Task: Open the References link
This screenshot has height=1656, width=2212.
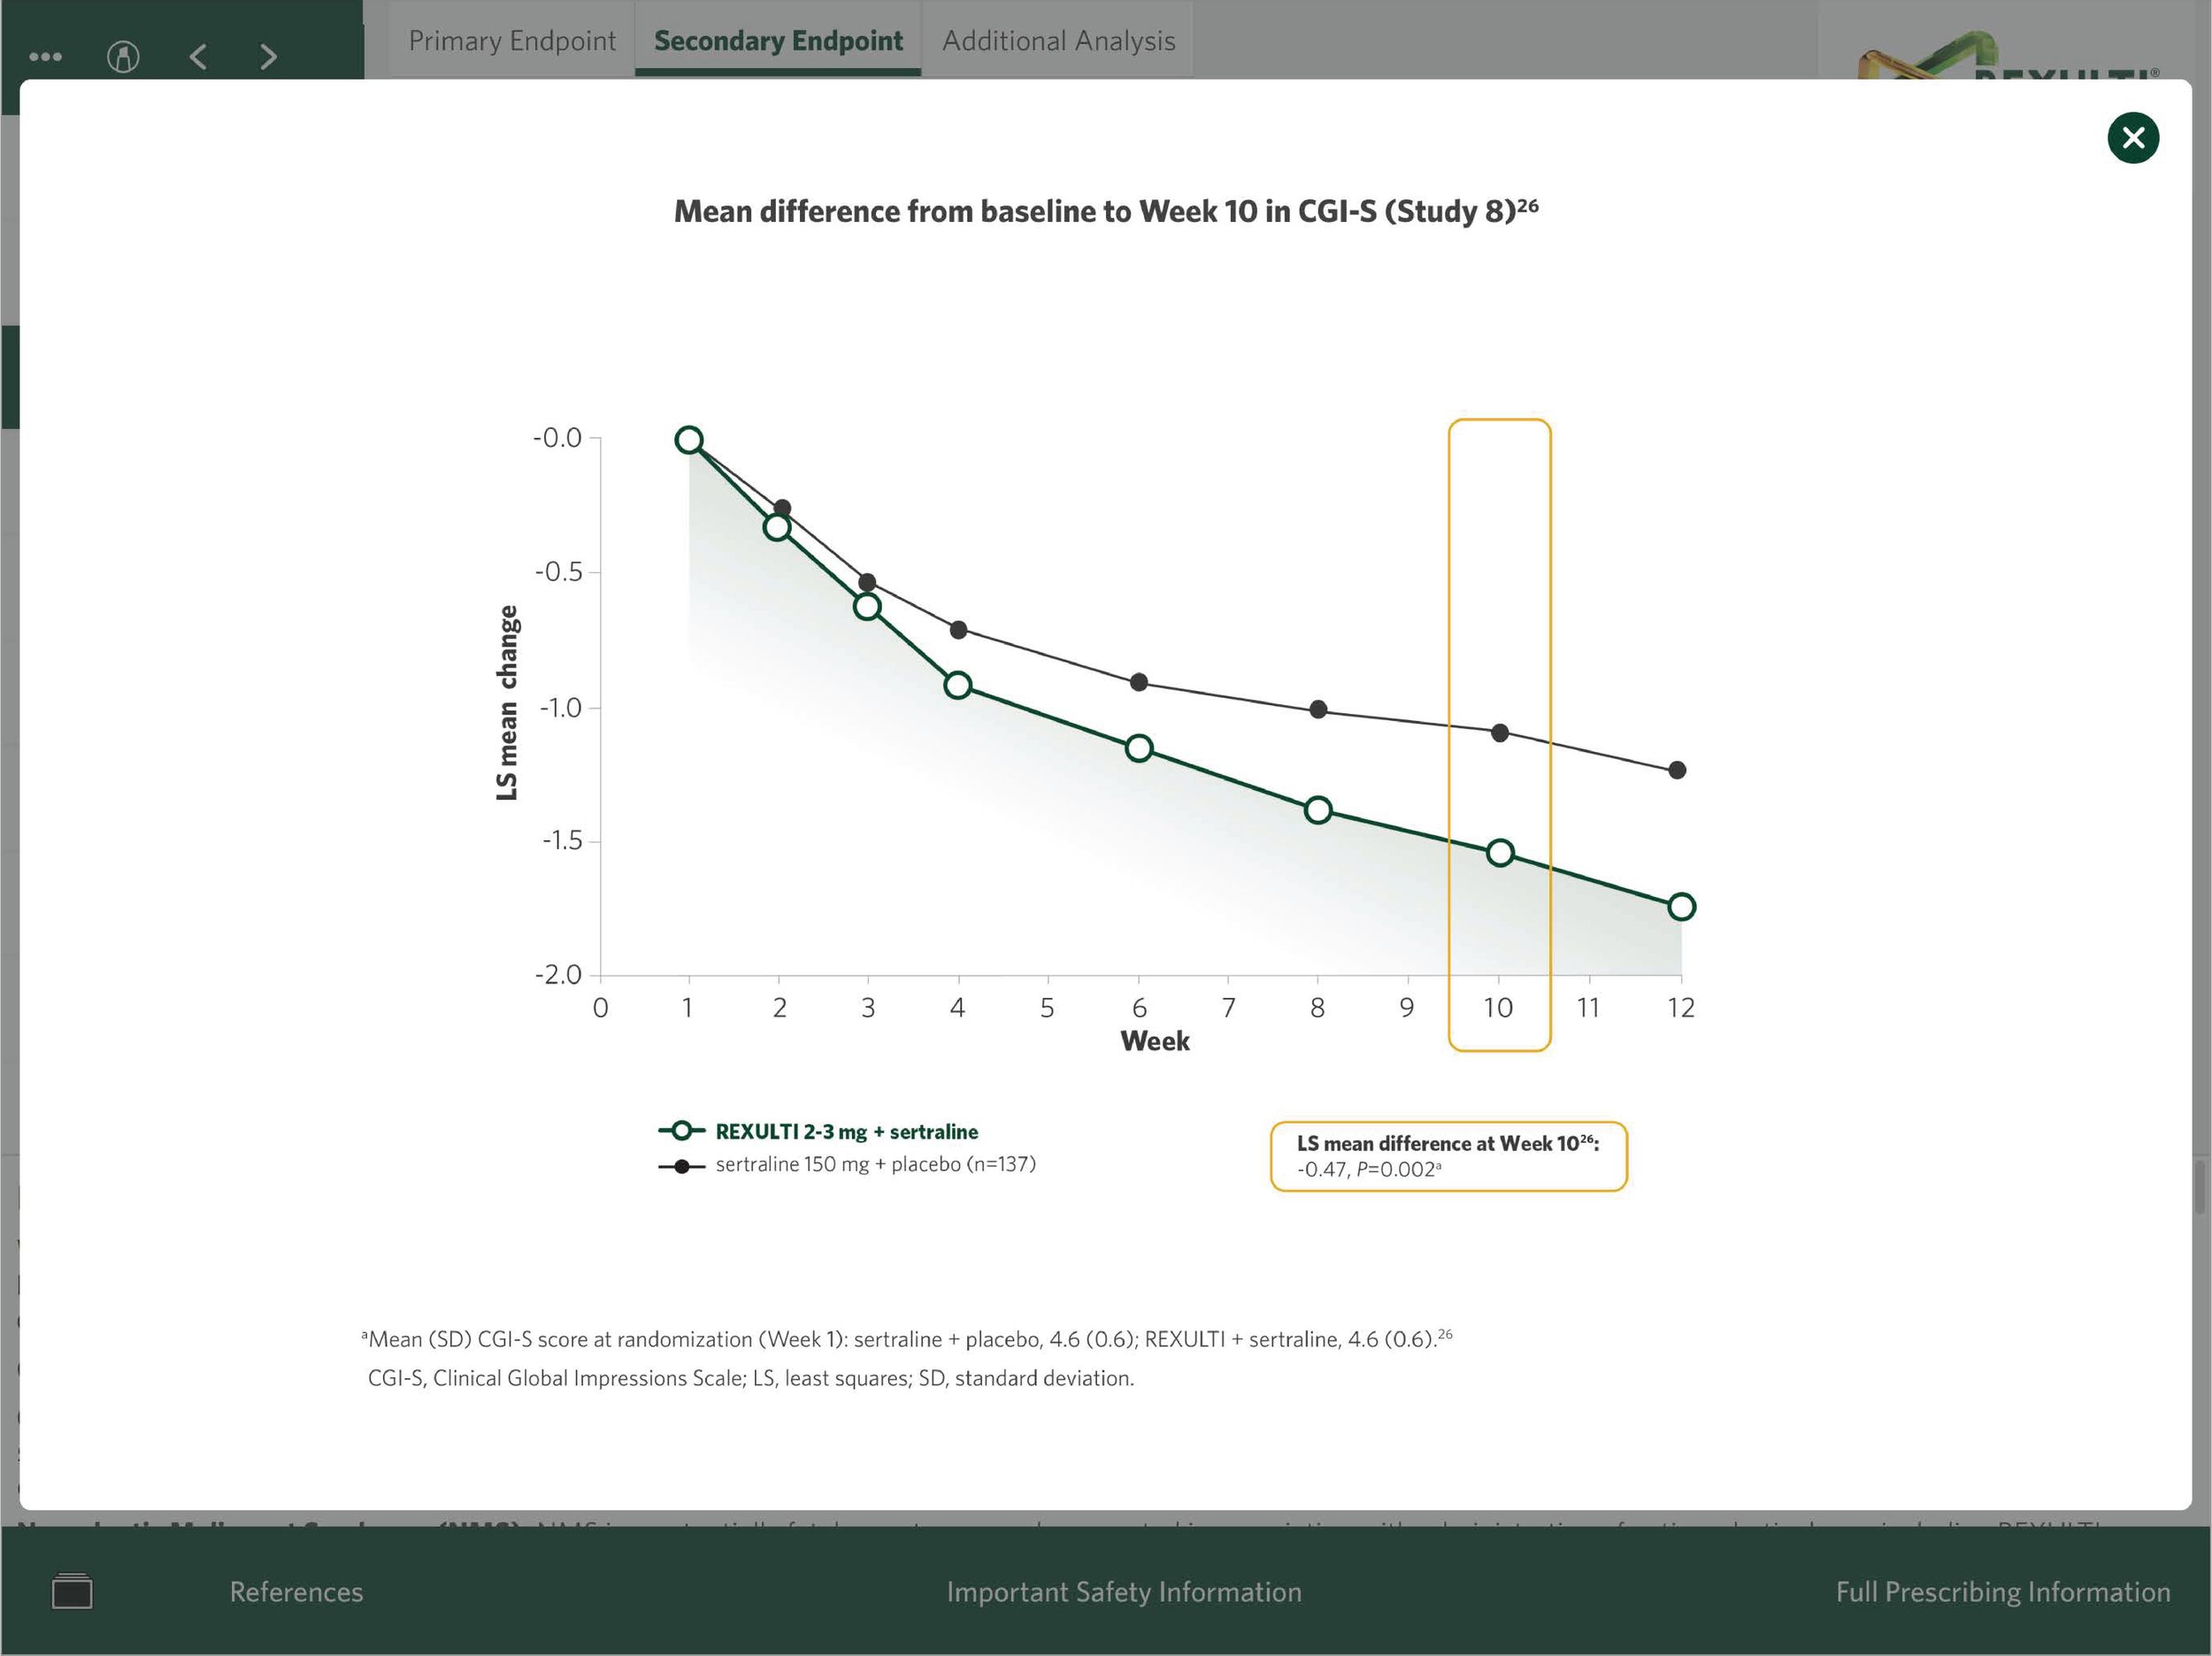Action: click(x=296, y=1591)
